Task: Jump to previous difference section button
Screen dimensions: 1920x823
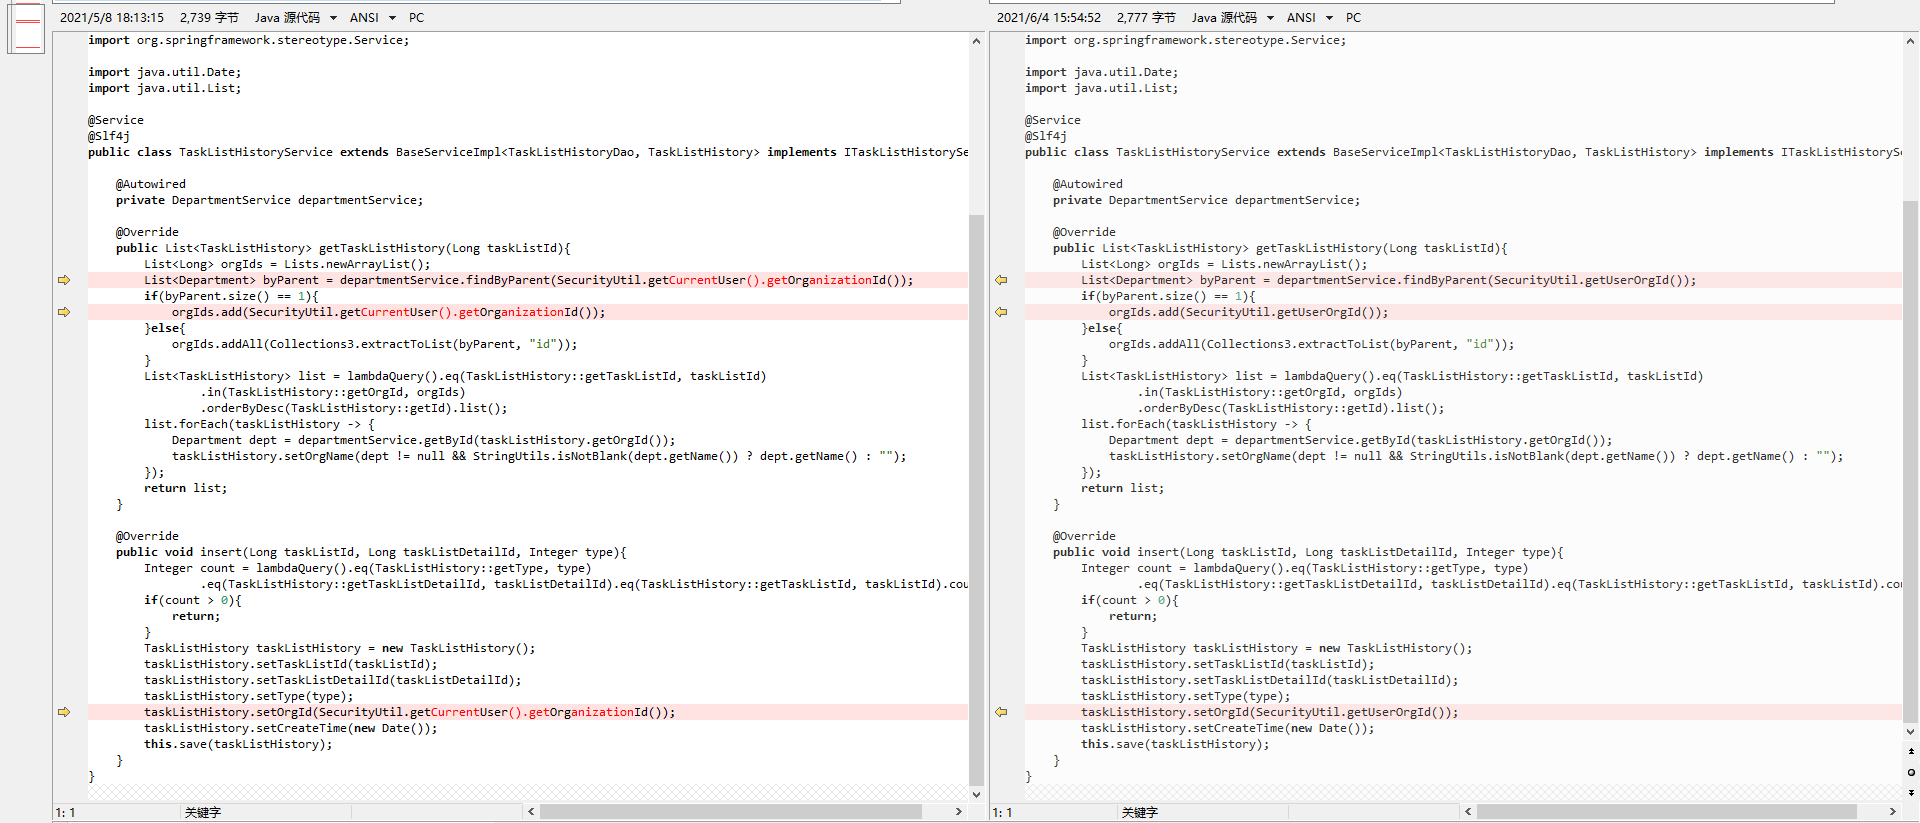Action: 1911,751
